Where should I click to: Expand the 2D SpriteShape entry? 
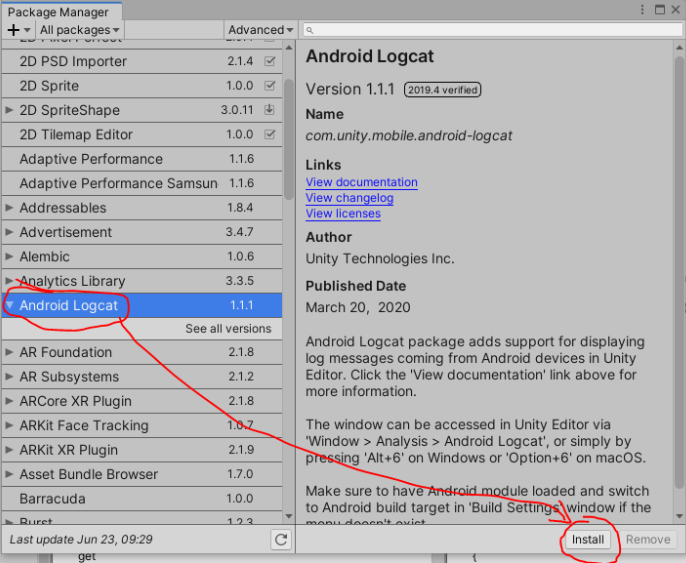[x=9, y=110]
